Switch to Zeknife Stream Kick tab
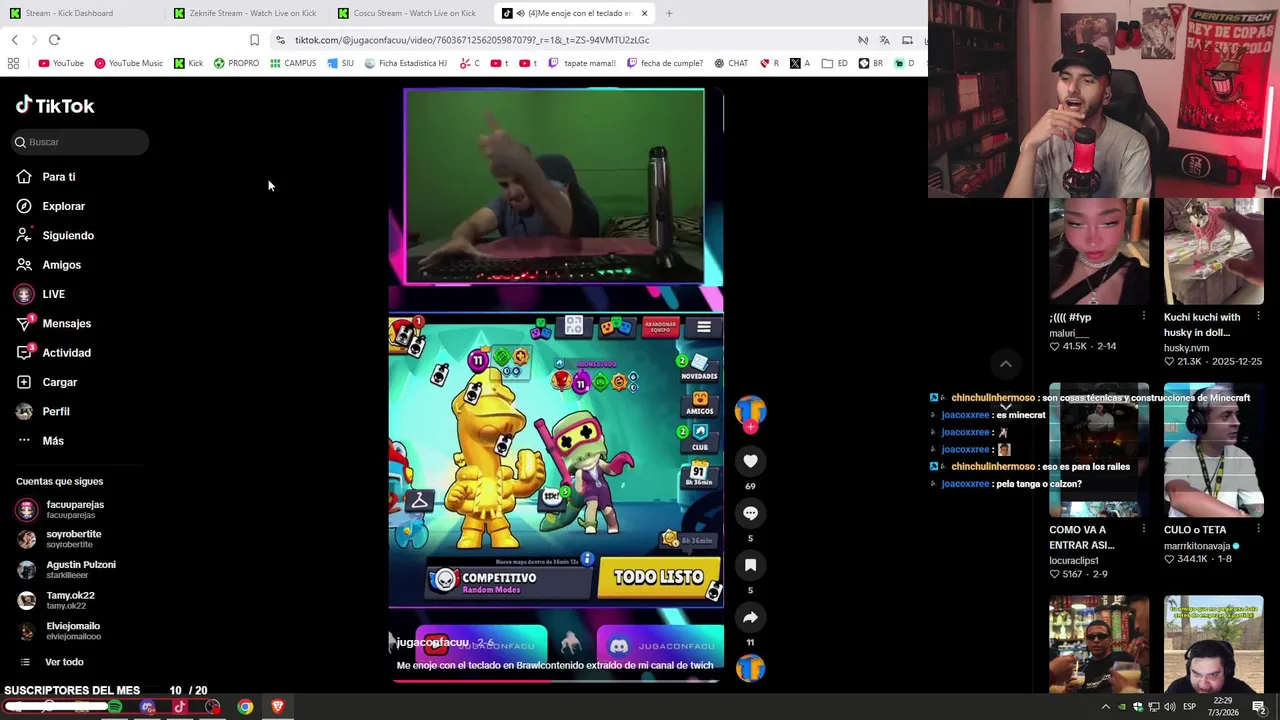This screenshot has height=720, width=1280. coord(246,13)
